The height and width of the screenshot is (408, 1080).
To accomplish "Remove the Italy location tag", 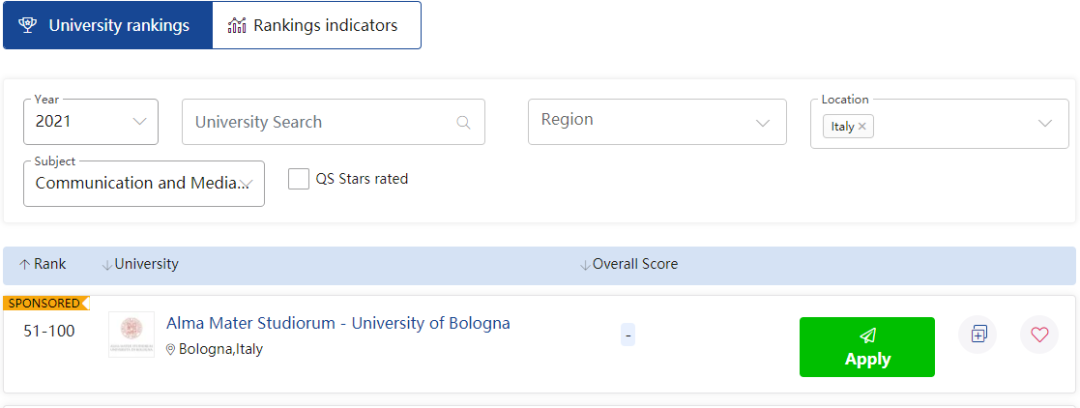I will tap(862, 127).
